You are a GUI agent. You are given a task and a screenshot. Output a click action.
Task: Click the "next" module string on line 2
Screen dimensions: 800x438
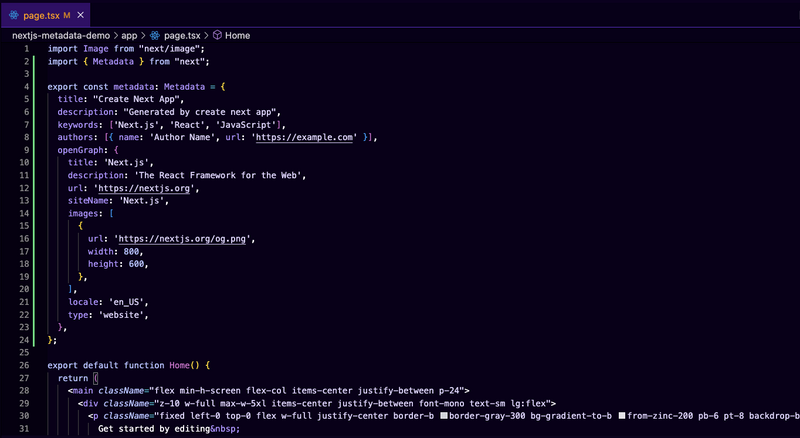point(190,61)
